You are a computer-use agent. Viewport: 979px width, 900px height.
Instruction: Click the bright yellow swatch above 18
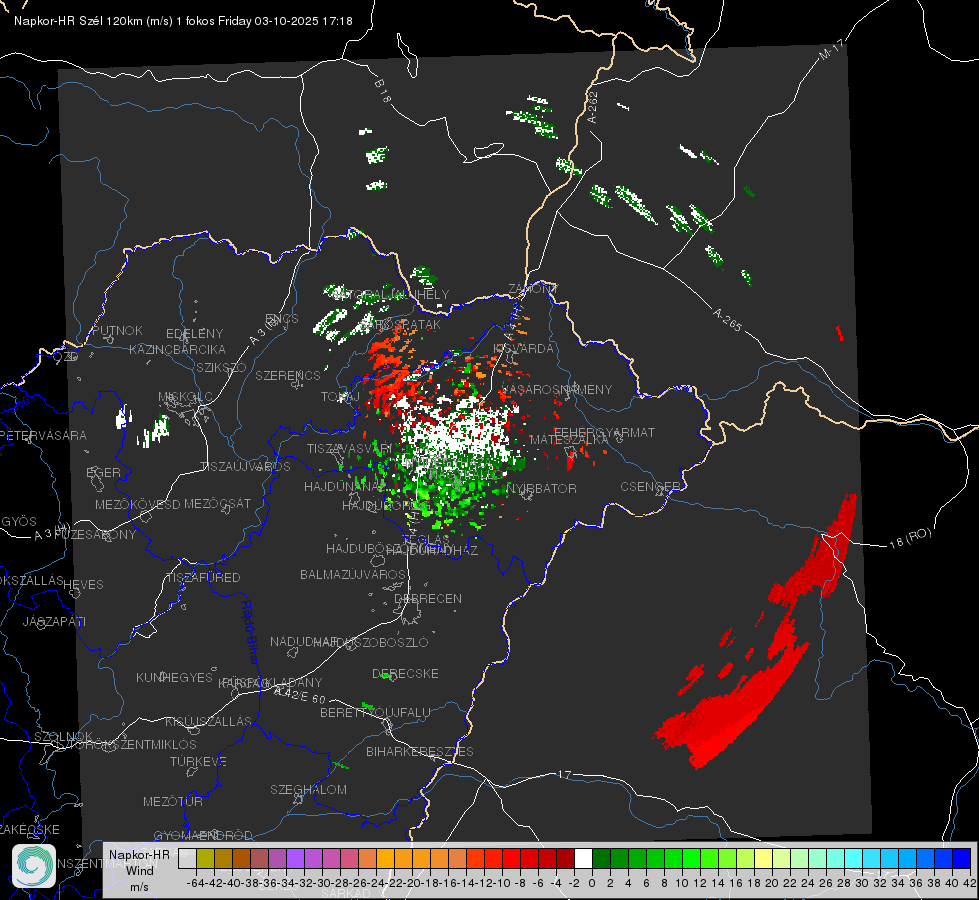coord(764,858)
